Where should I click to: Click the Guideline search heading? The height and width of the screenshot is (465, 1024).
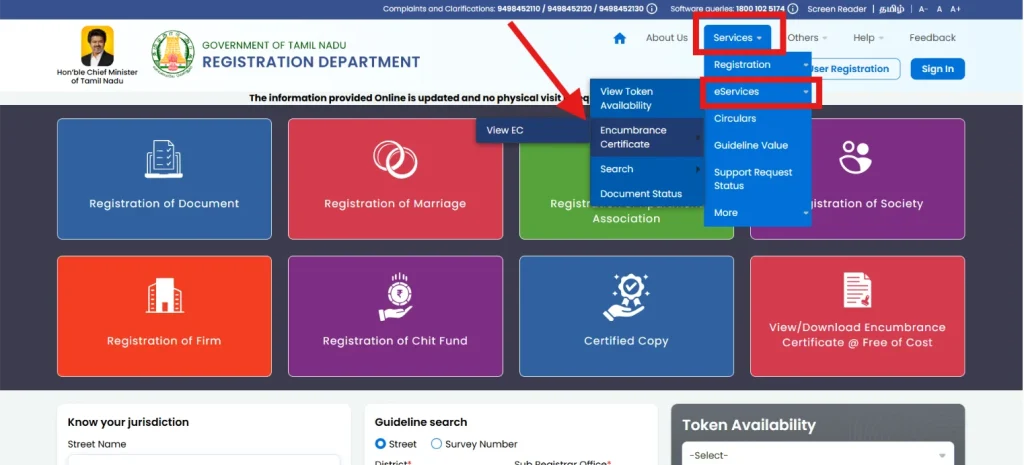coord(421,423)
